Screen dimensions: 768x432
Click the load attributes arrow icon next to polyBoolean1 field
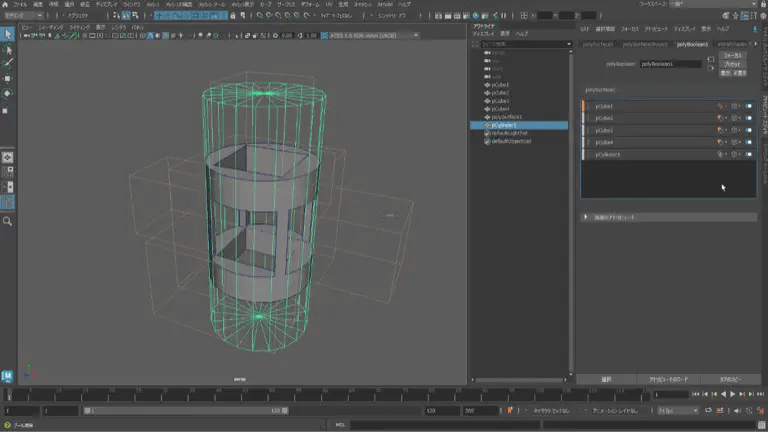pos(711,60)
